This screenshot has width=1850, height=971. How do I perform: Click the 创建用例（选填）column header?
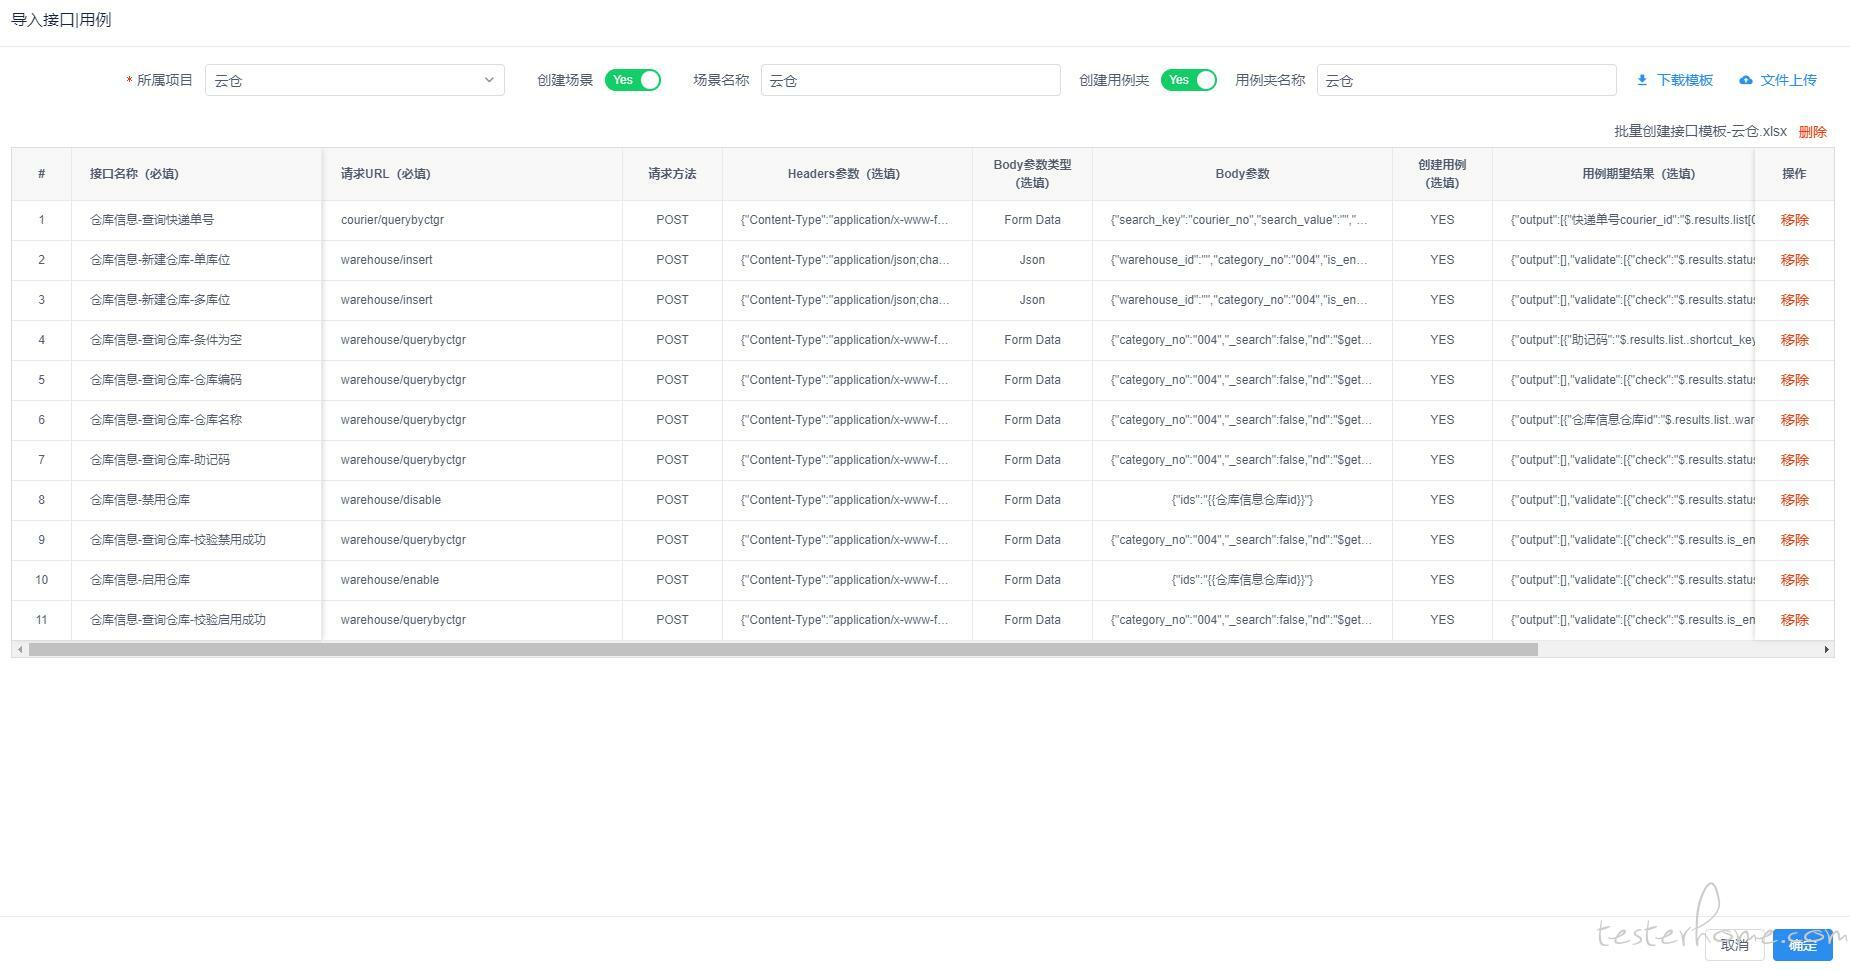pyautogui.click(x=1442, y=174)
